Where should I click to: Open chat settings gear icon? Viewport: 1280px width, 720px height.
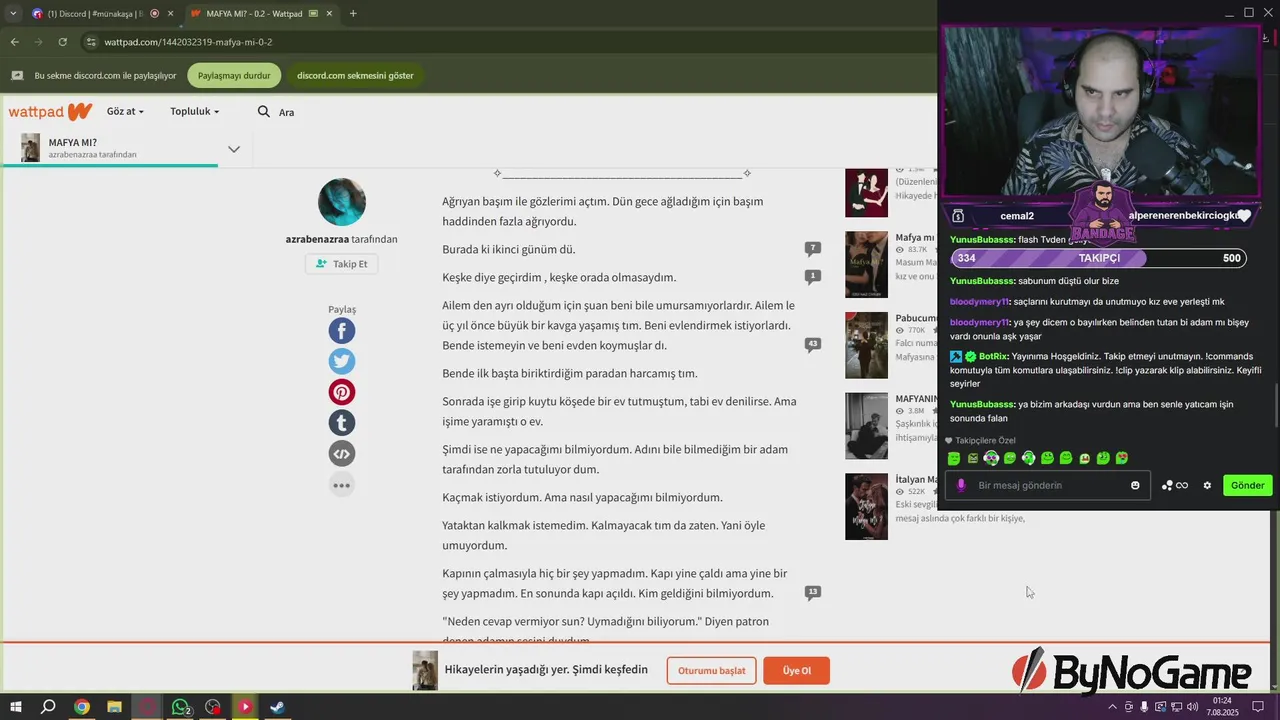[x=1207, y=486]
